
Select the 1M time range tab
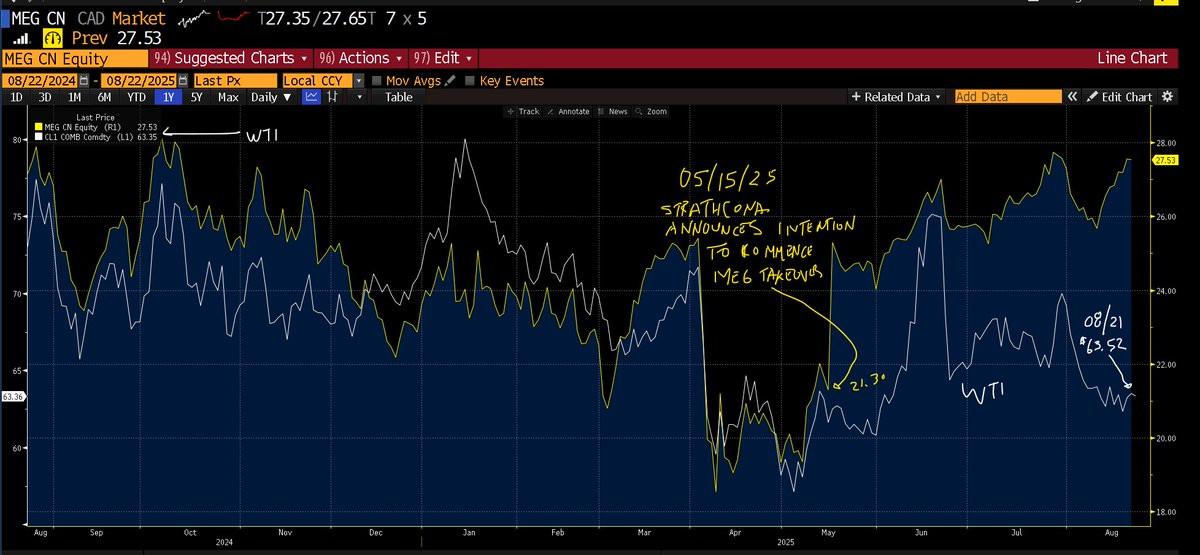point(74,97)
